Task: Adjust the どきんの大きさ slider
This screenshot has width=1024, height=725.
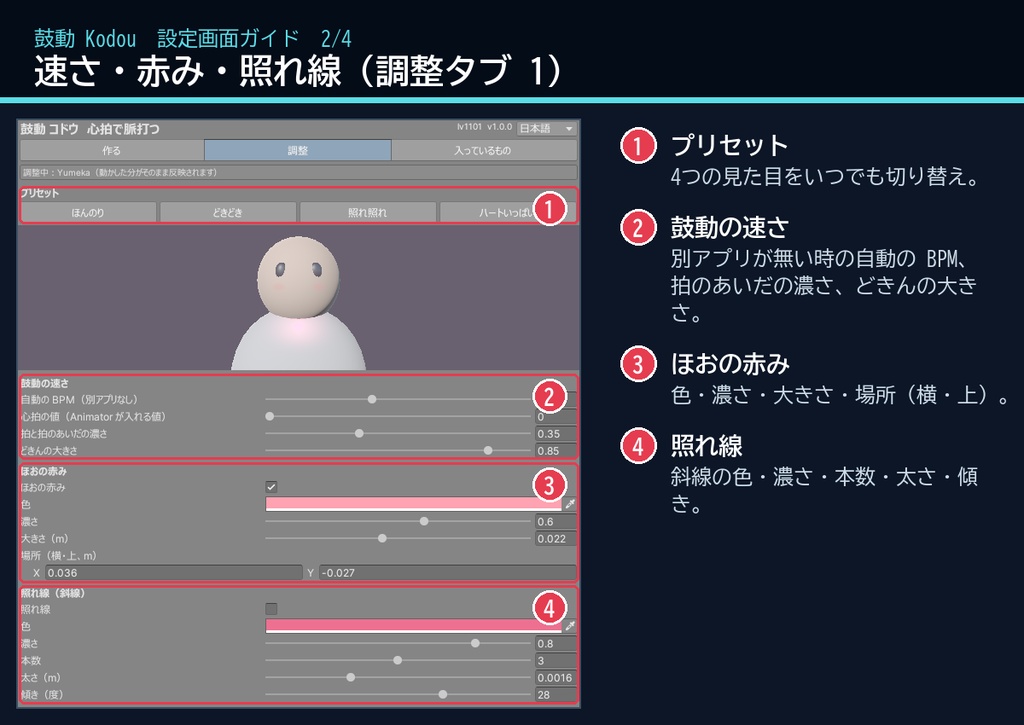Action: [398, 450]
